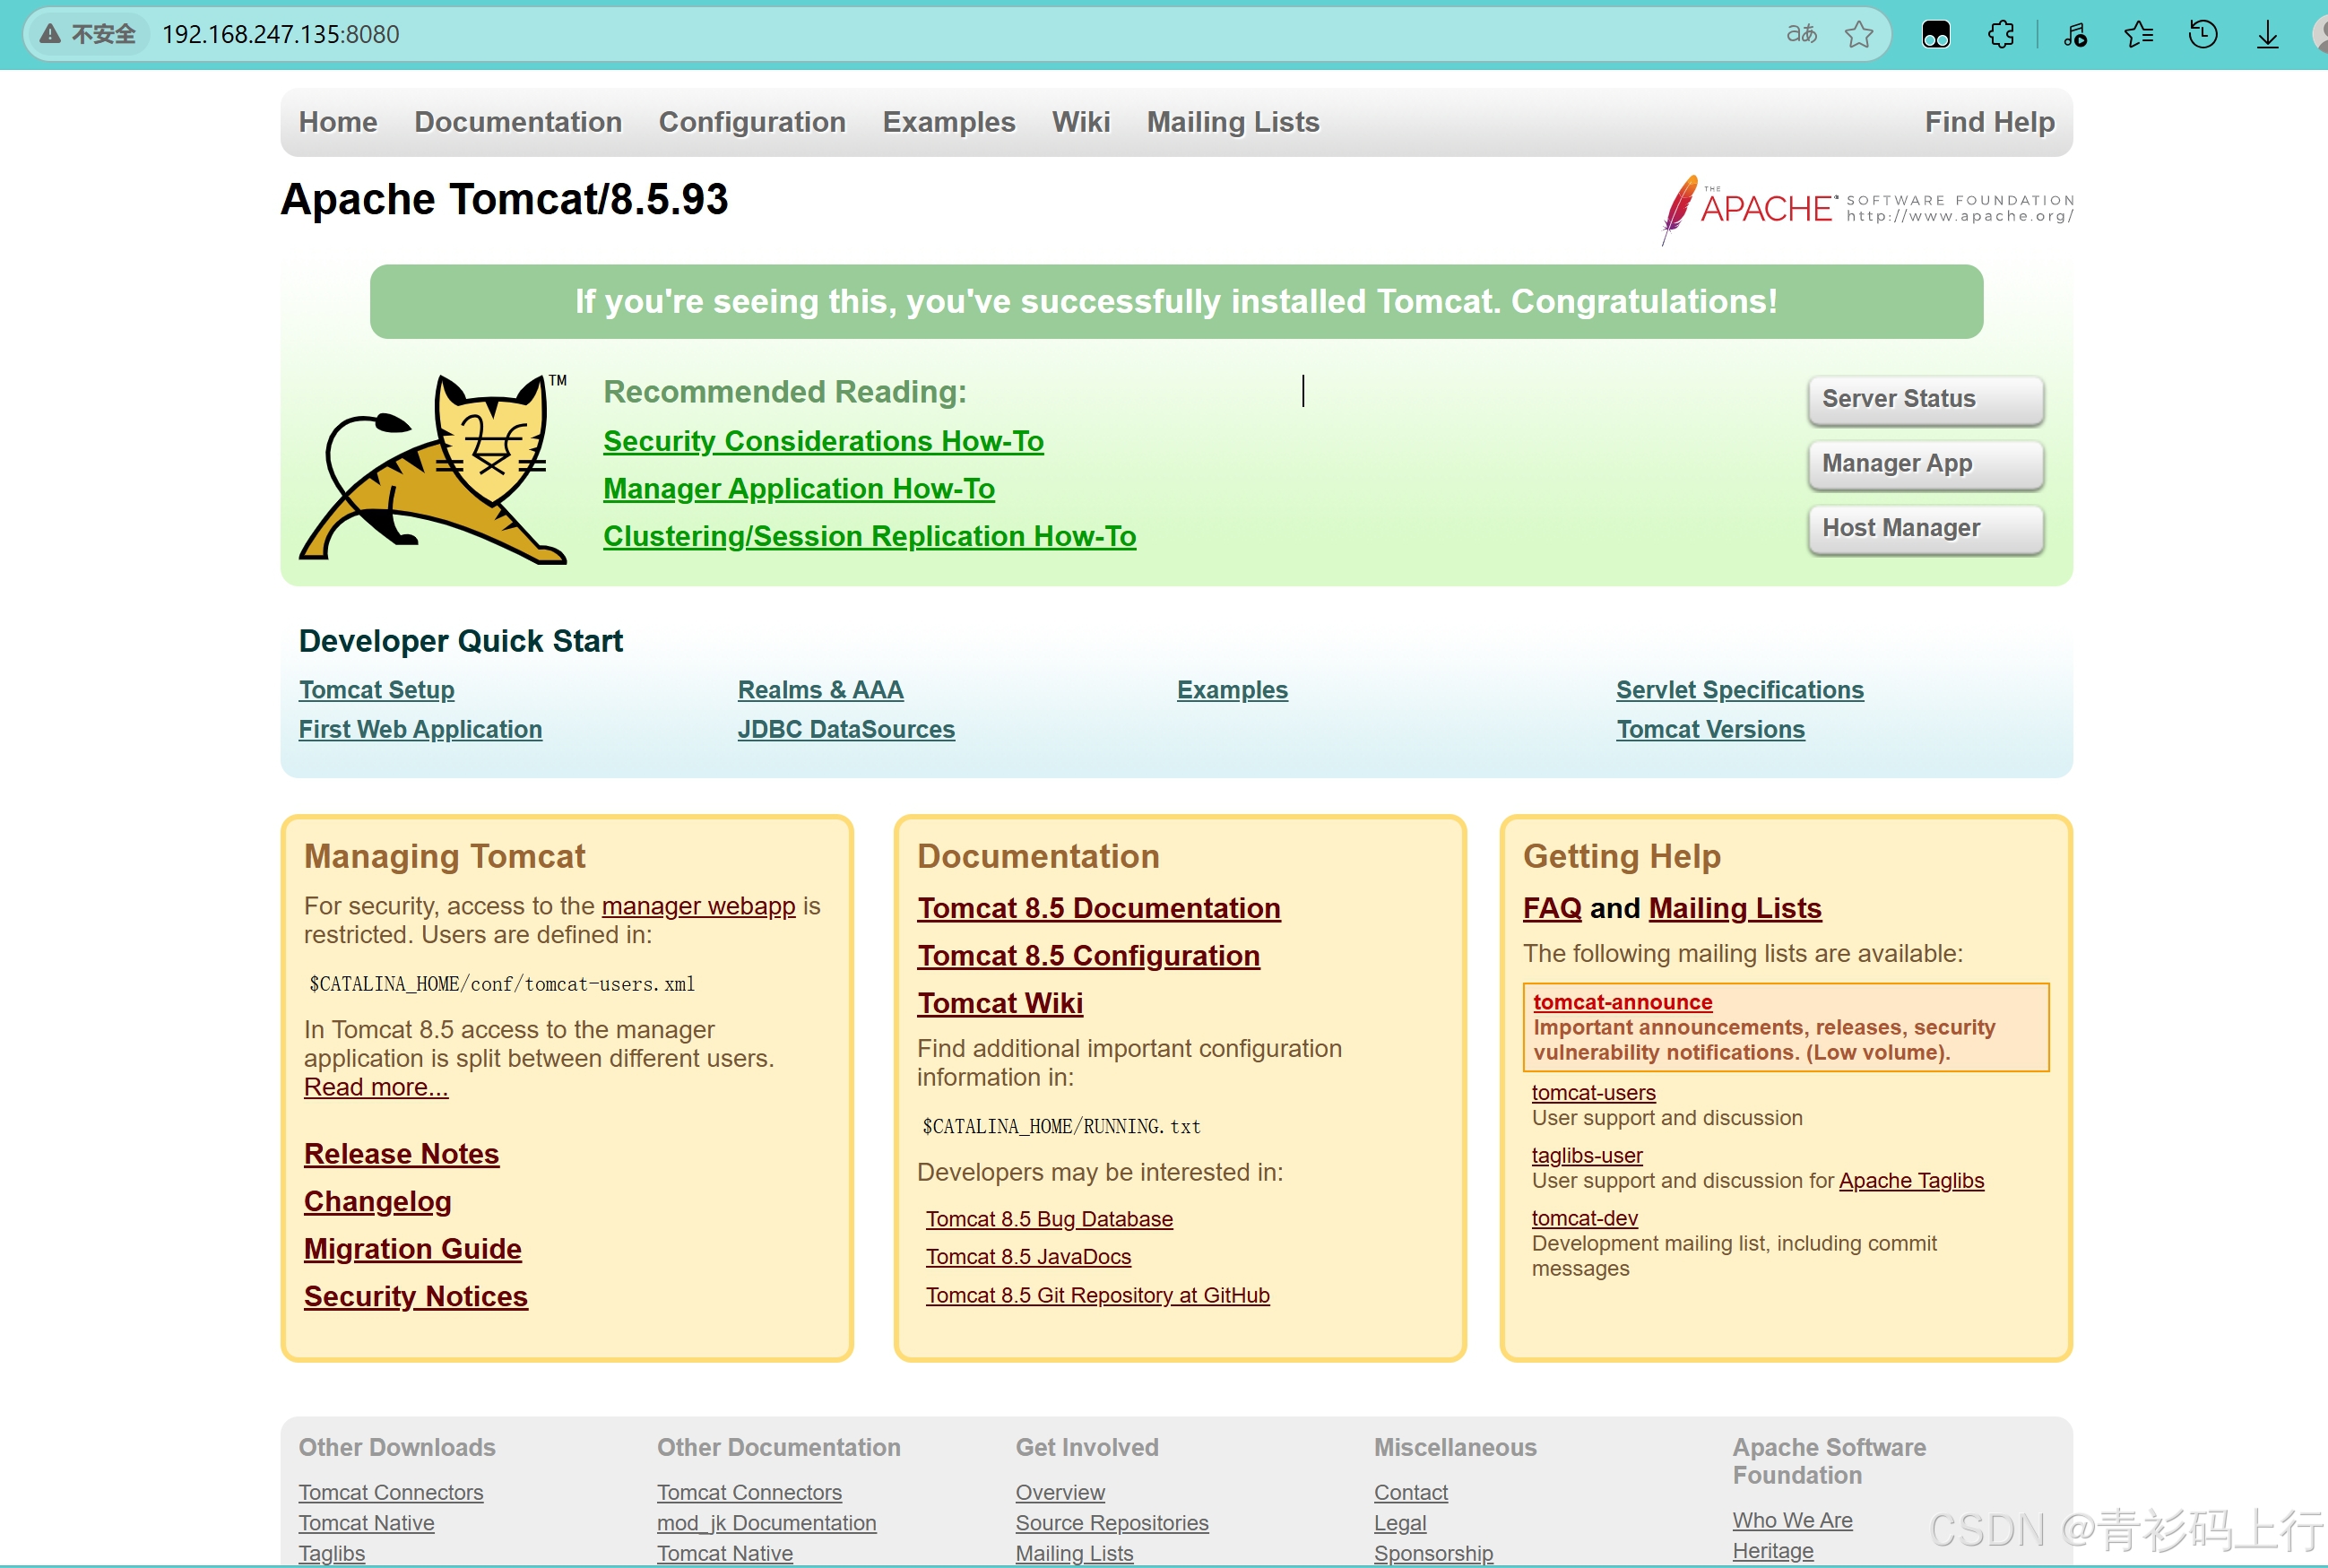Open Manager Application How-To link
Viewport: 2328px width, 1568px height.
799,489
